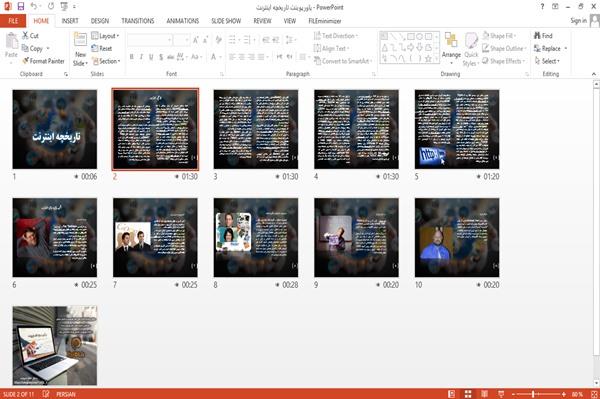
Task: Open the Shape Effects dropdown
Action: click(x=503, y=61)
